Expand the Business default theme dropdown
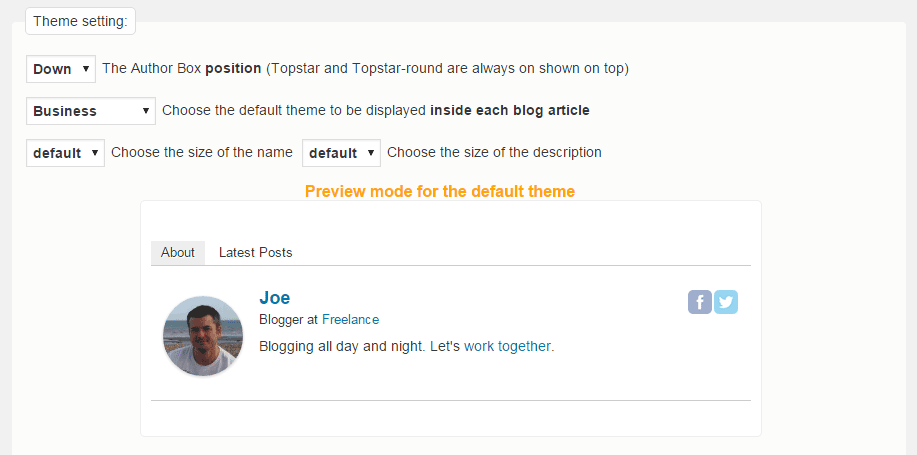 [91, 111]
